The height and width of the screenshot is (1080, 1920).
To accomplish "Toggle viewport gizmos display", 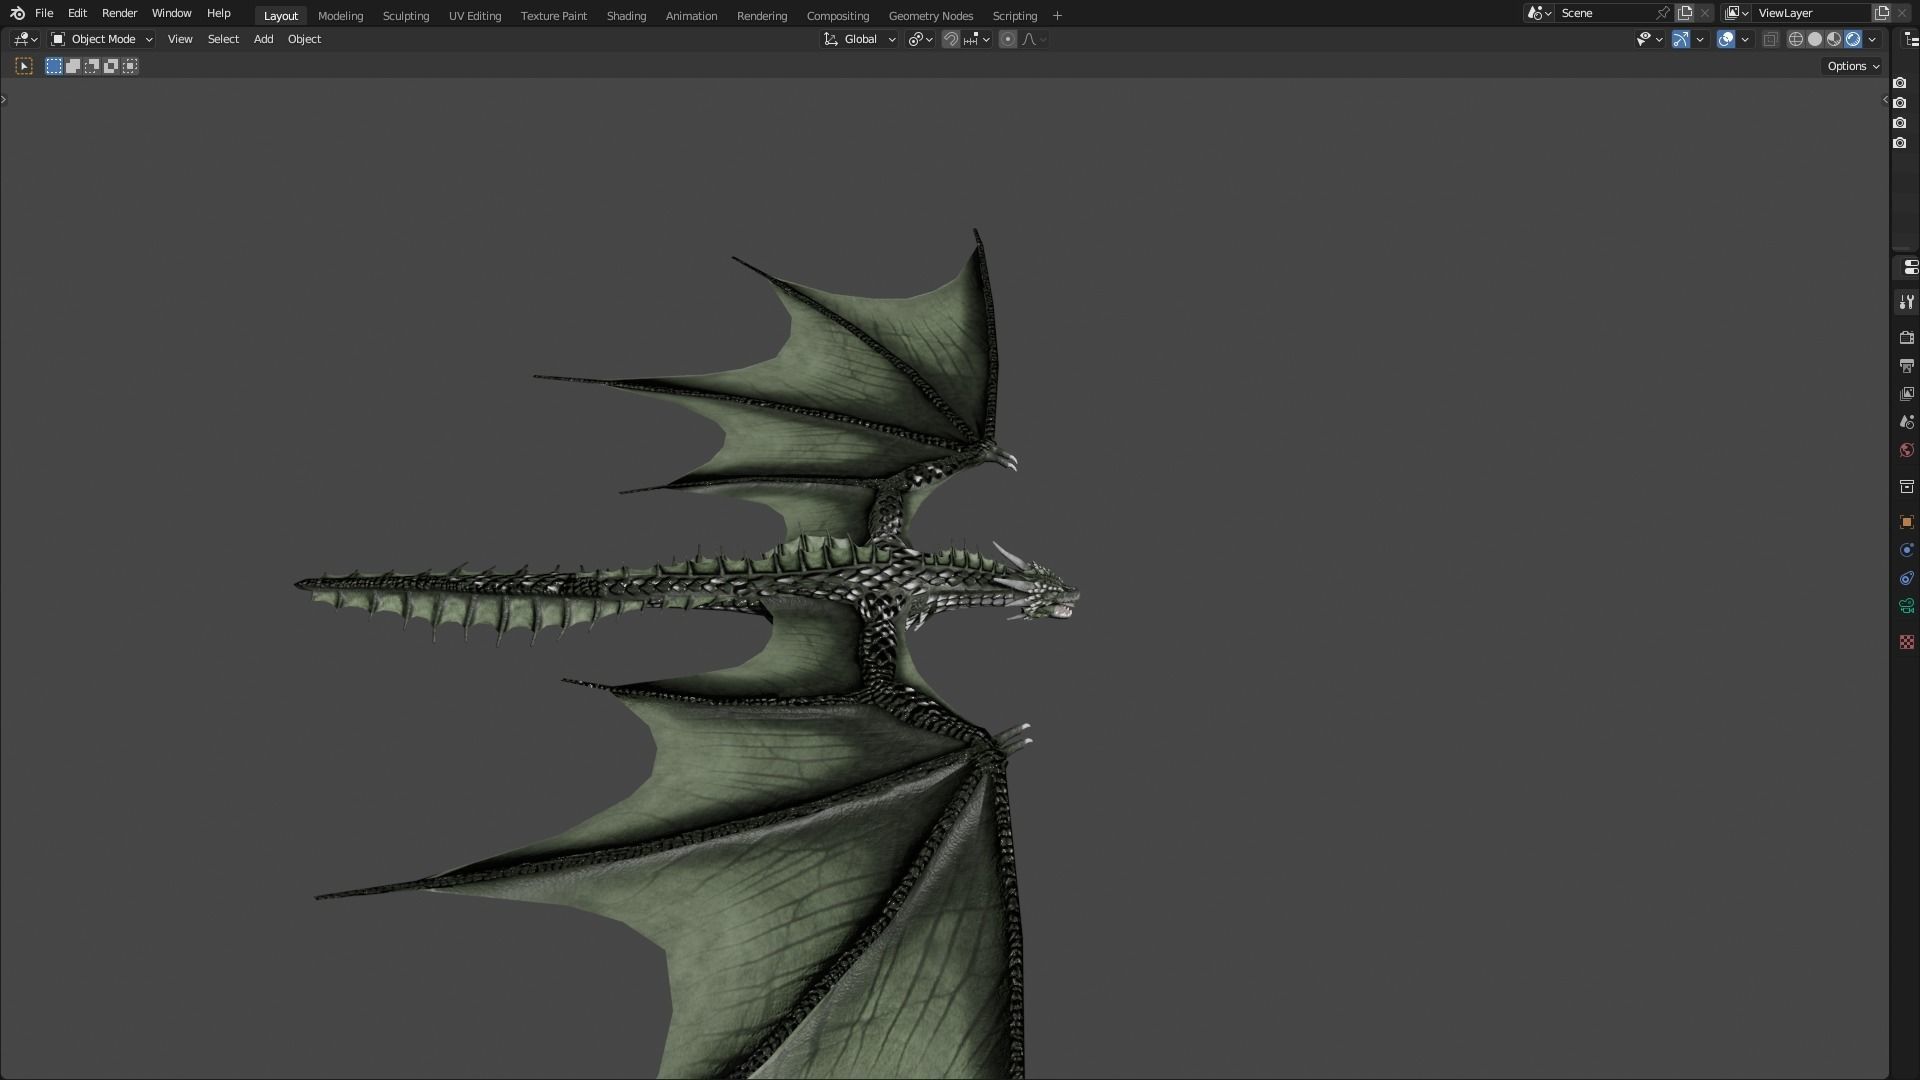I will [x=1681, y=39].
